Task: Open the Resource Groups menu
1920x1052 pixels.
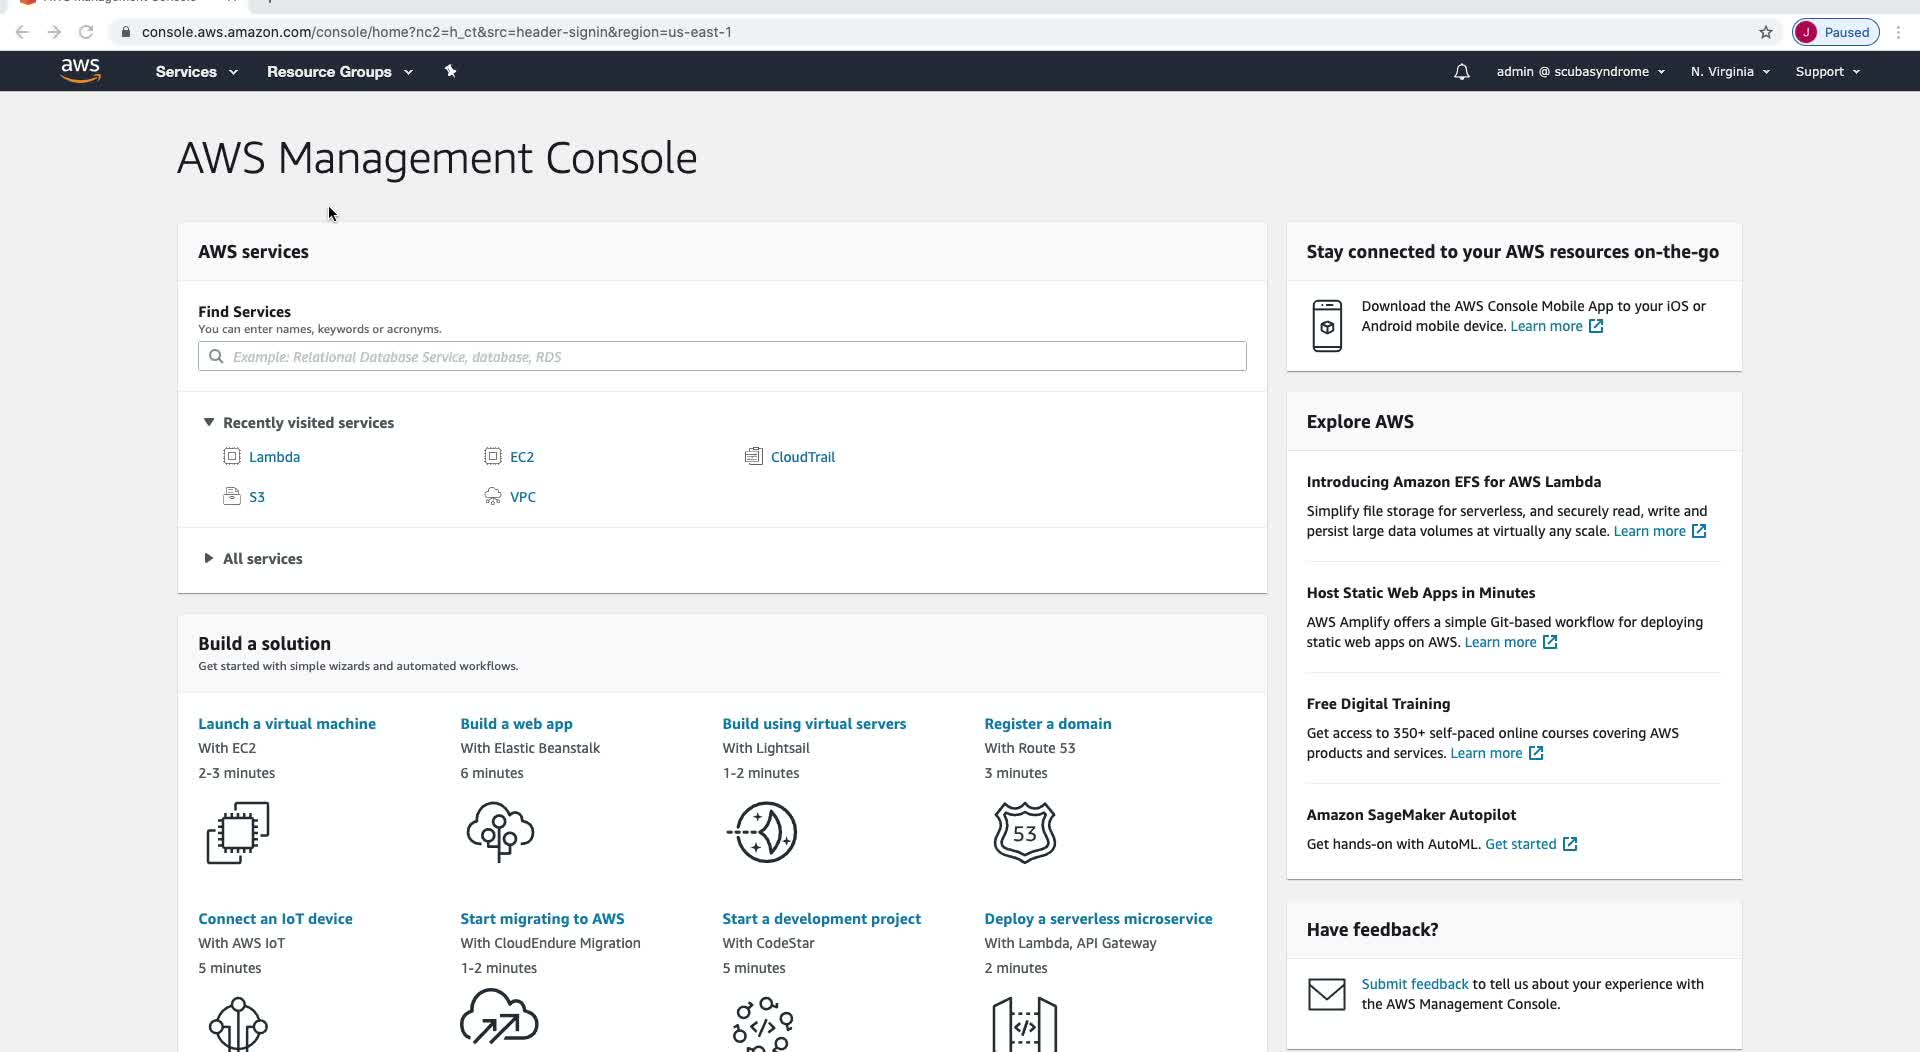Action: [x=339, y=72]
